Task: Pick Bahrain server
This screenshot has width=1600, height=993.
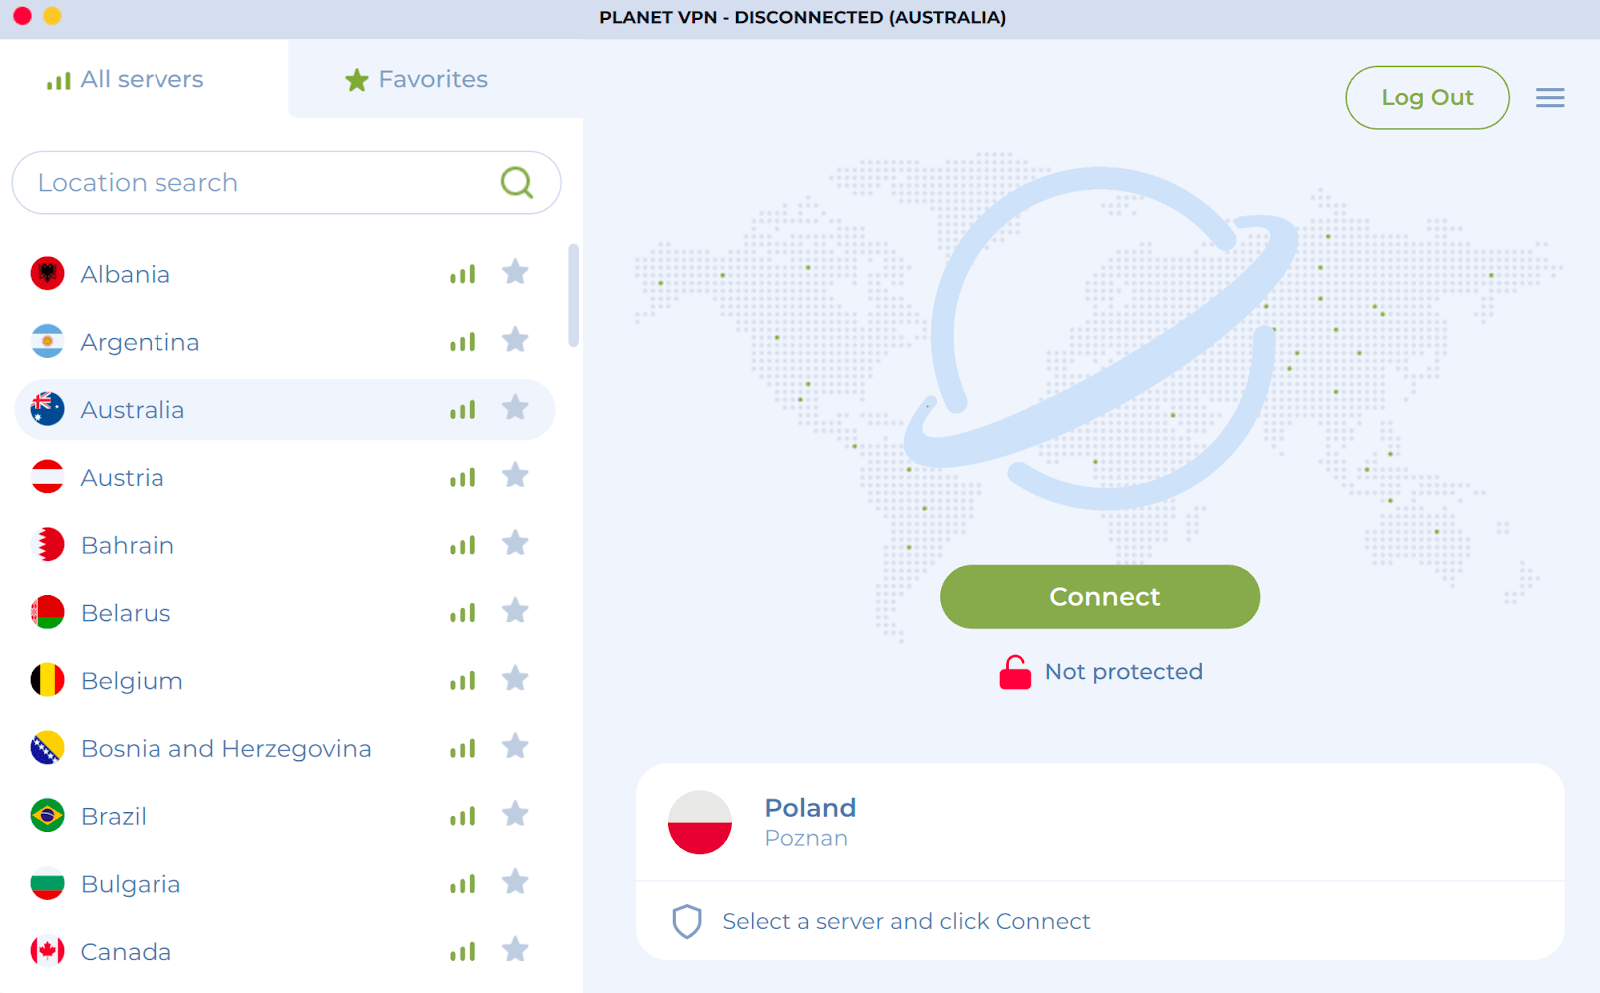Action: click(x=285, y=545)
